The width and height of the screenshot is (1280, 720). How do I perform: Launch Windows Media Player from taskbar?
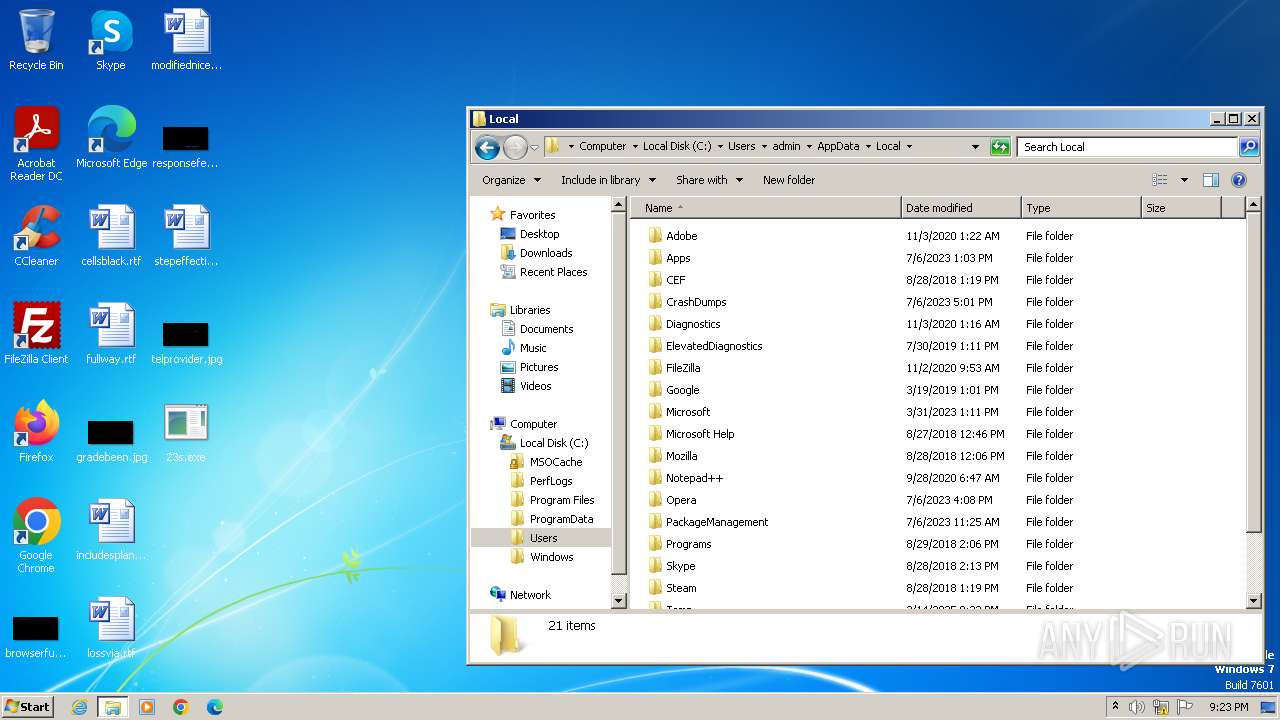pos(147,707)
